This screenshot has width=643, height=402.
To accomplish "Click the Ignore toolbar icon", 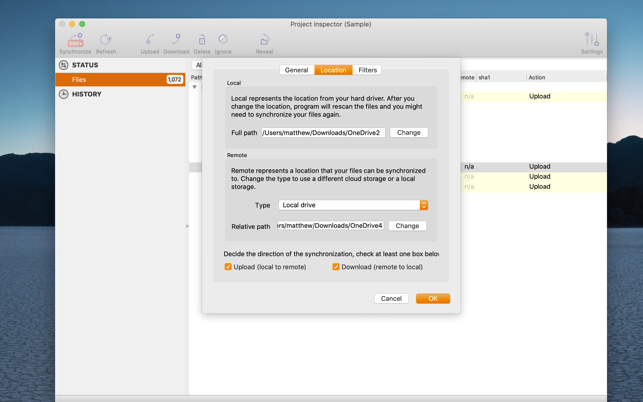I will (223, 39).
